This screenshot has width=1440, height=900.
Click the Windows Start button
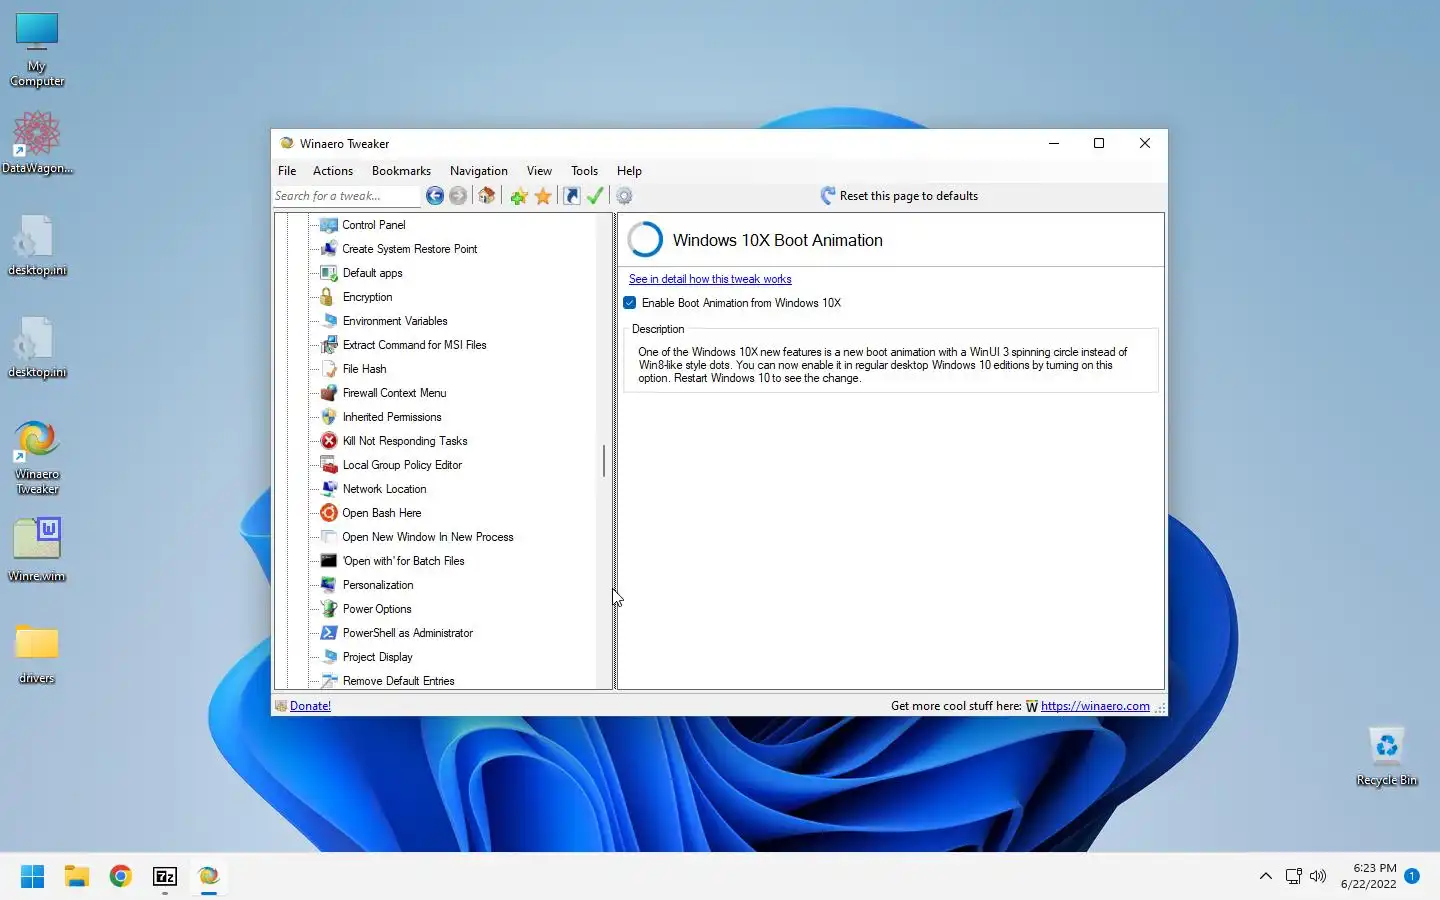32,877
